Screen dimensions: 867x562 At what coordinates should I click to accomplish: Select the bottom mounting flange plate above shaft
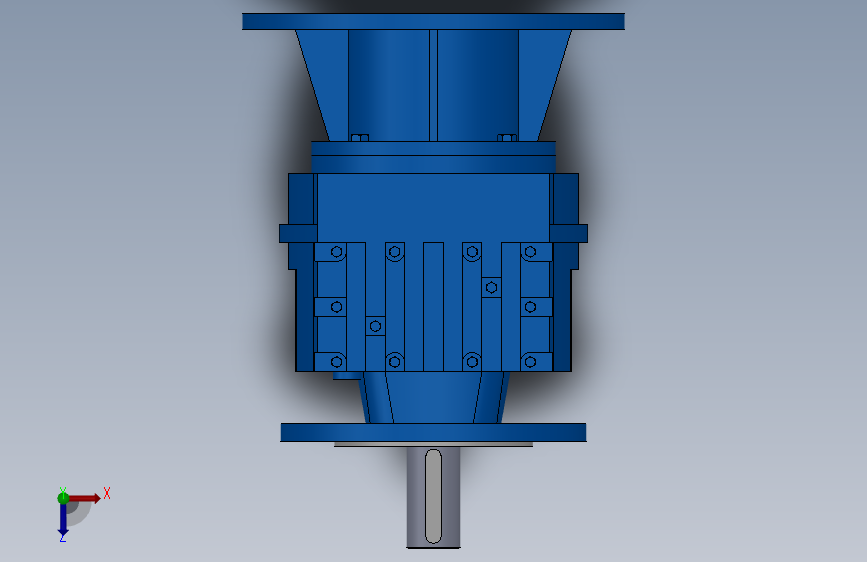tap(434, 433)
